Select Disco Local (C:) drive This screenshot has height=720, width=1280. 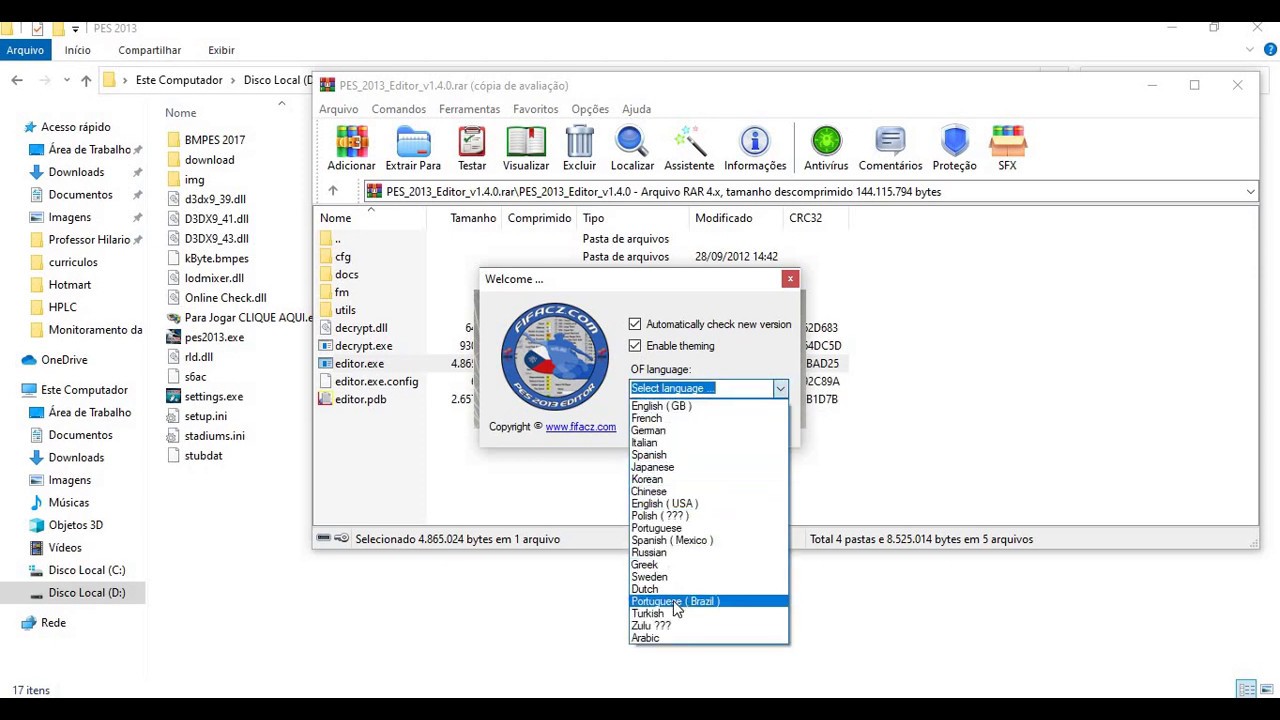point(87,570)
